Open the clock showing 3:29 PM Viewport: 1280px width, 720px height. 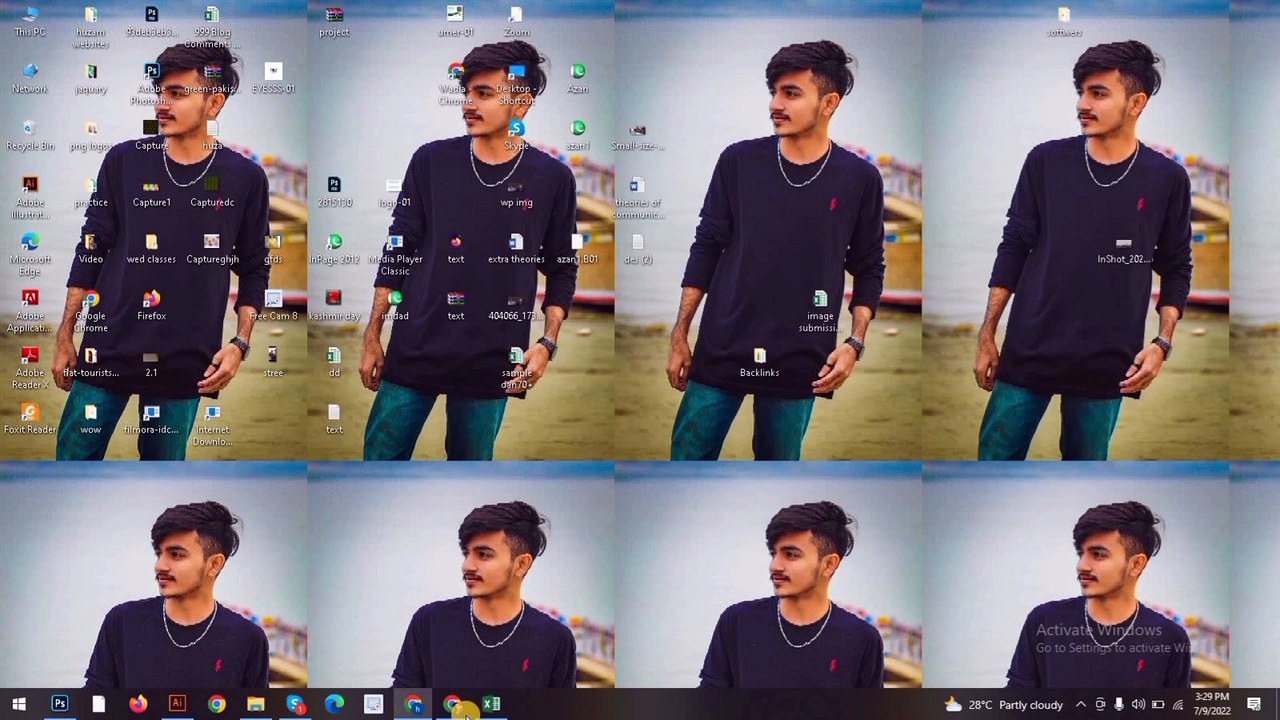pyautogui.click(x=1211, y=704)
